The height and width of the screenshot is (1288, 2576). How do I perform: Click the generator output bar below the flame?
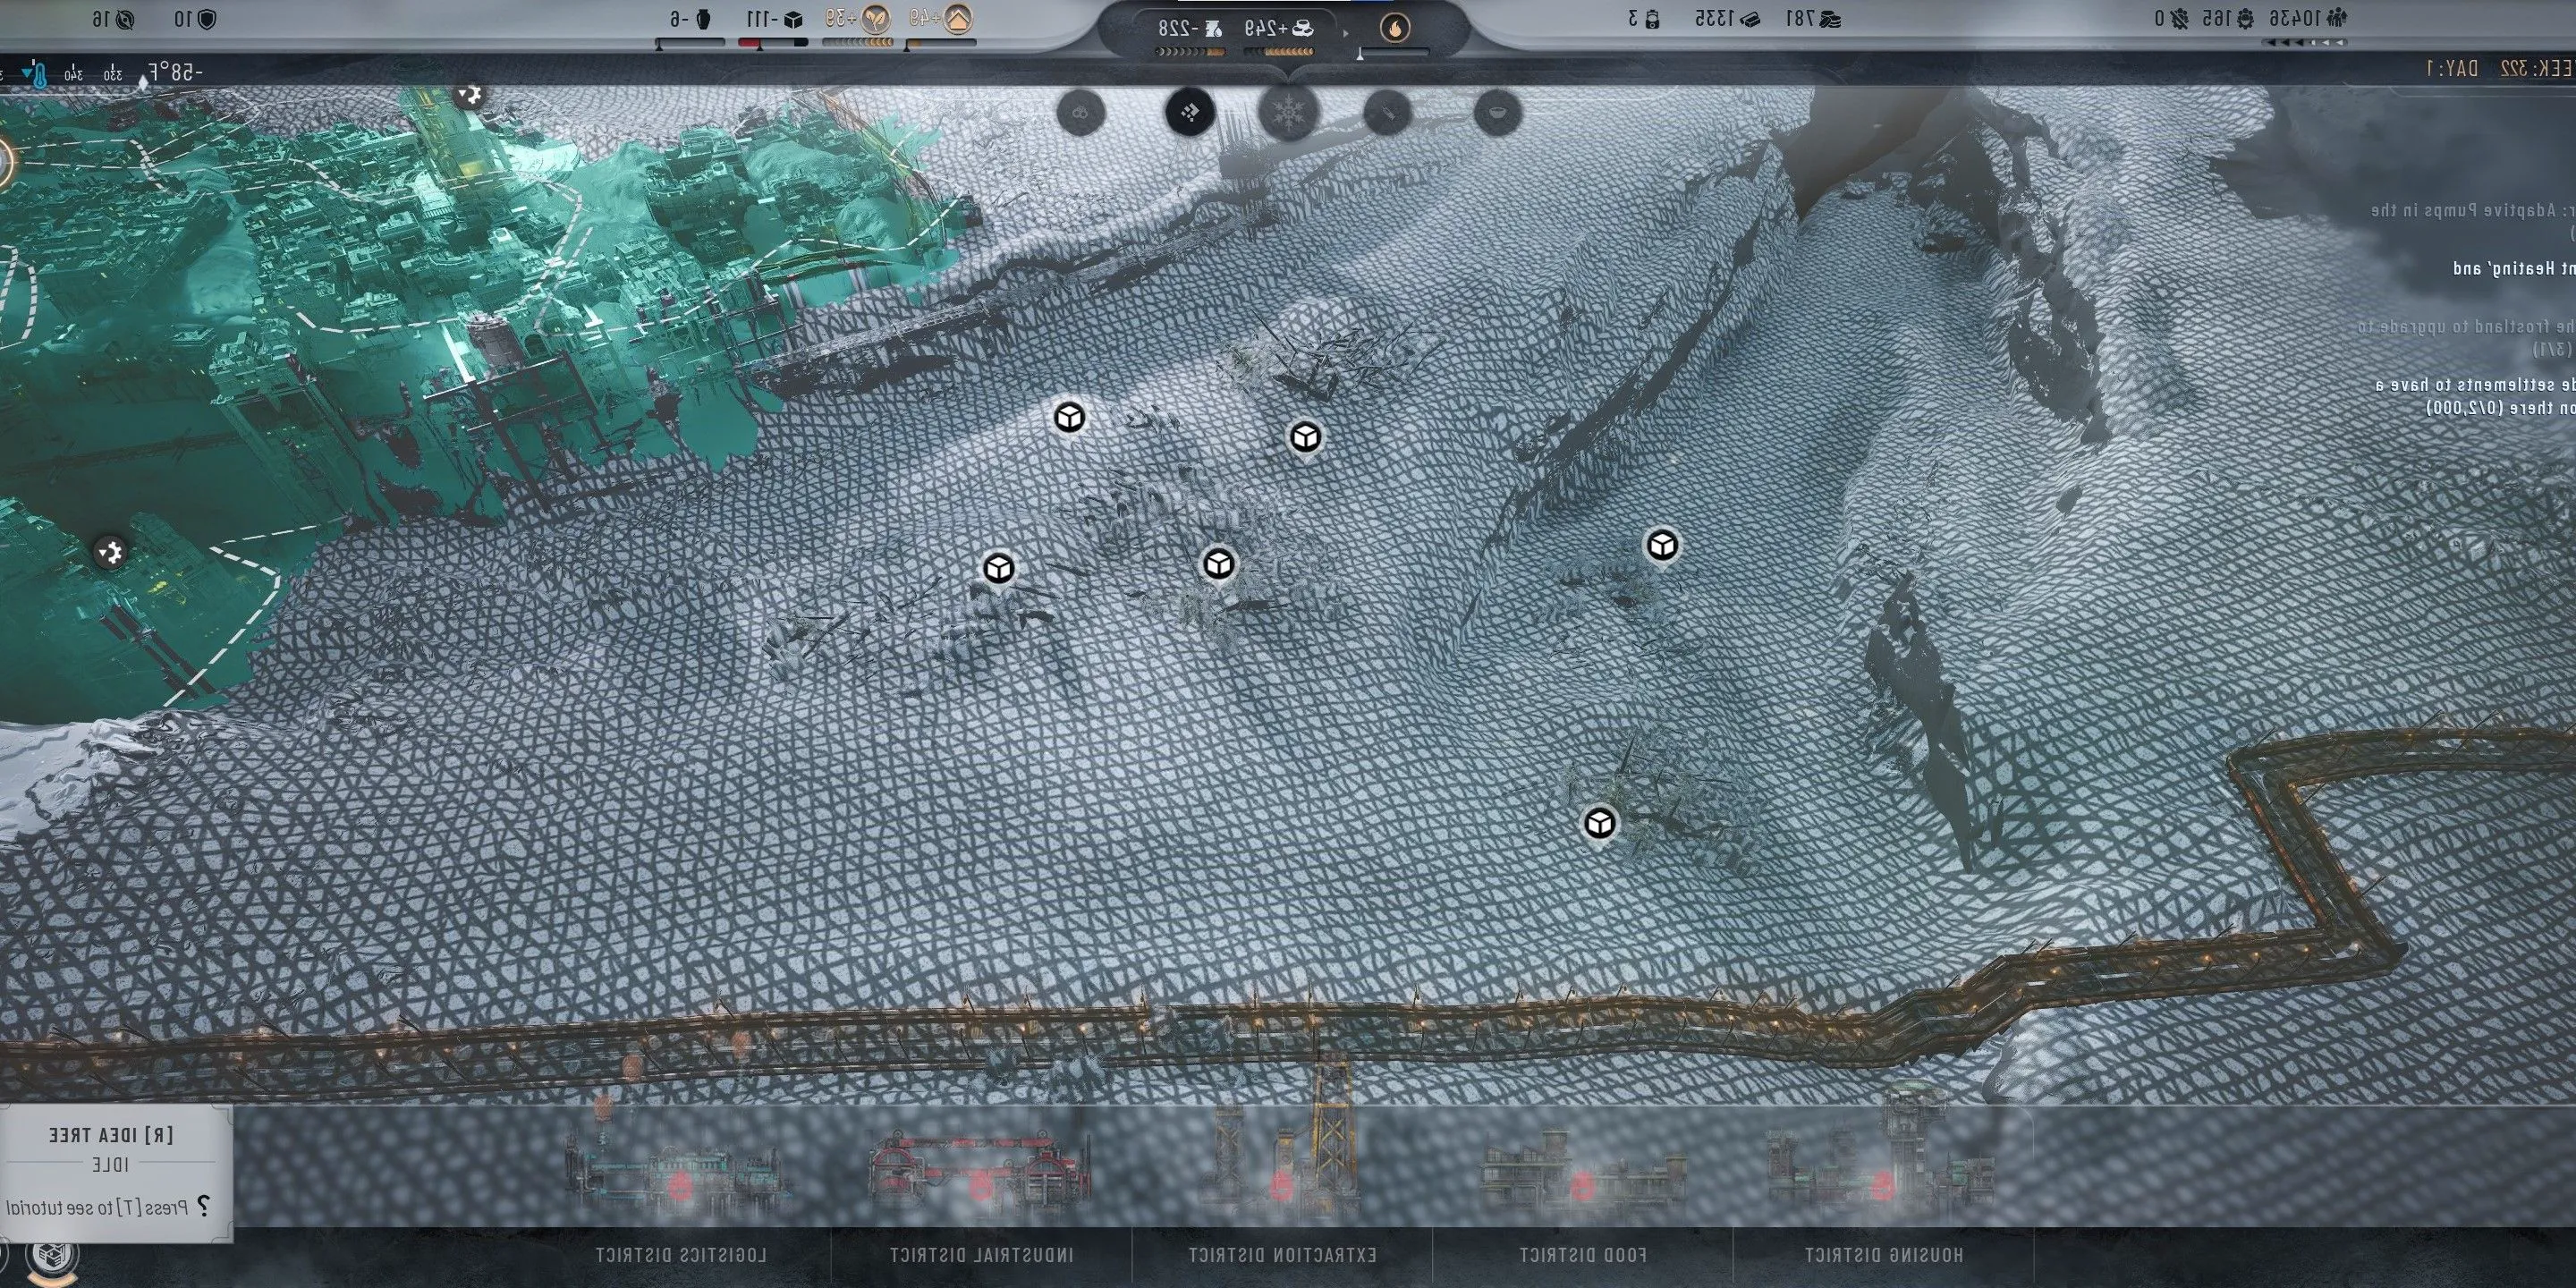(x=1394, y=52)
